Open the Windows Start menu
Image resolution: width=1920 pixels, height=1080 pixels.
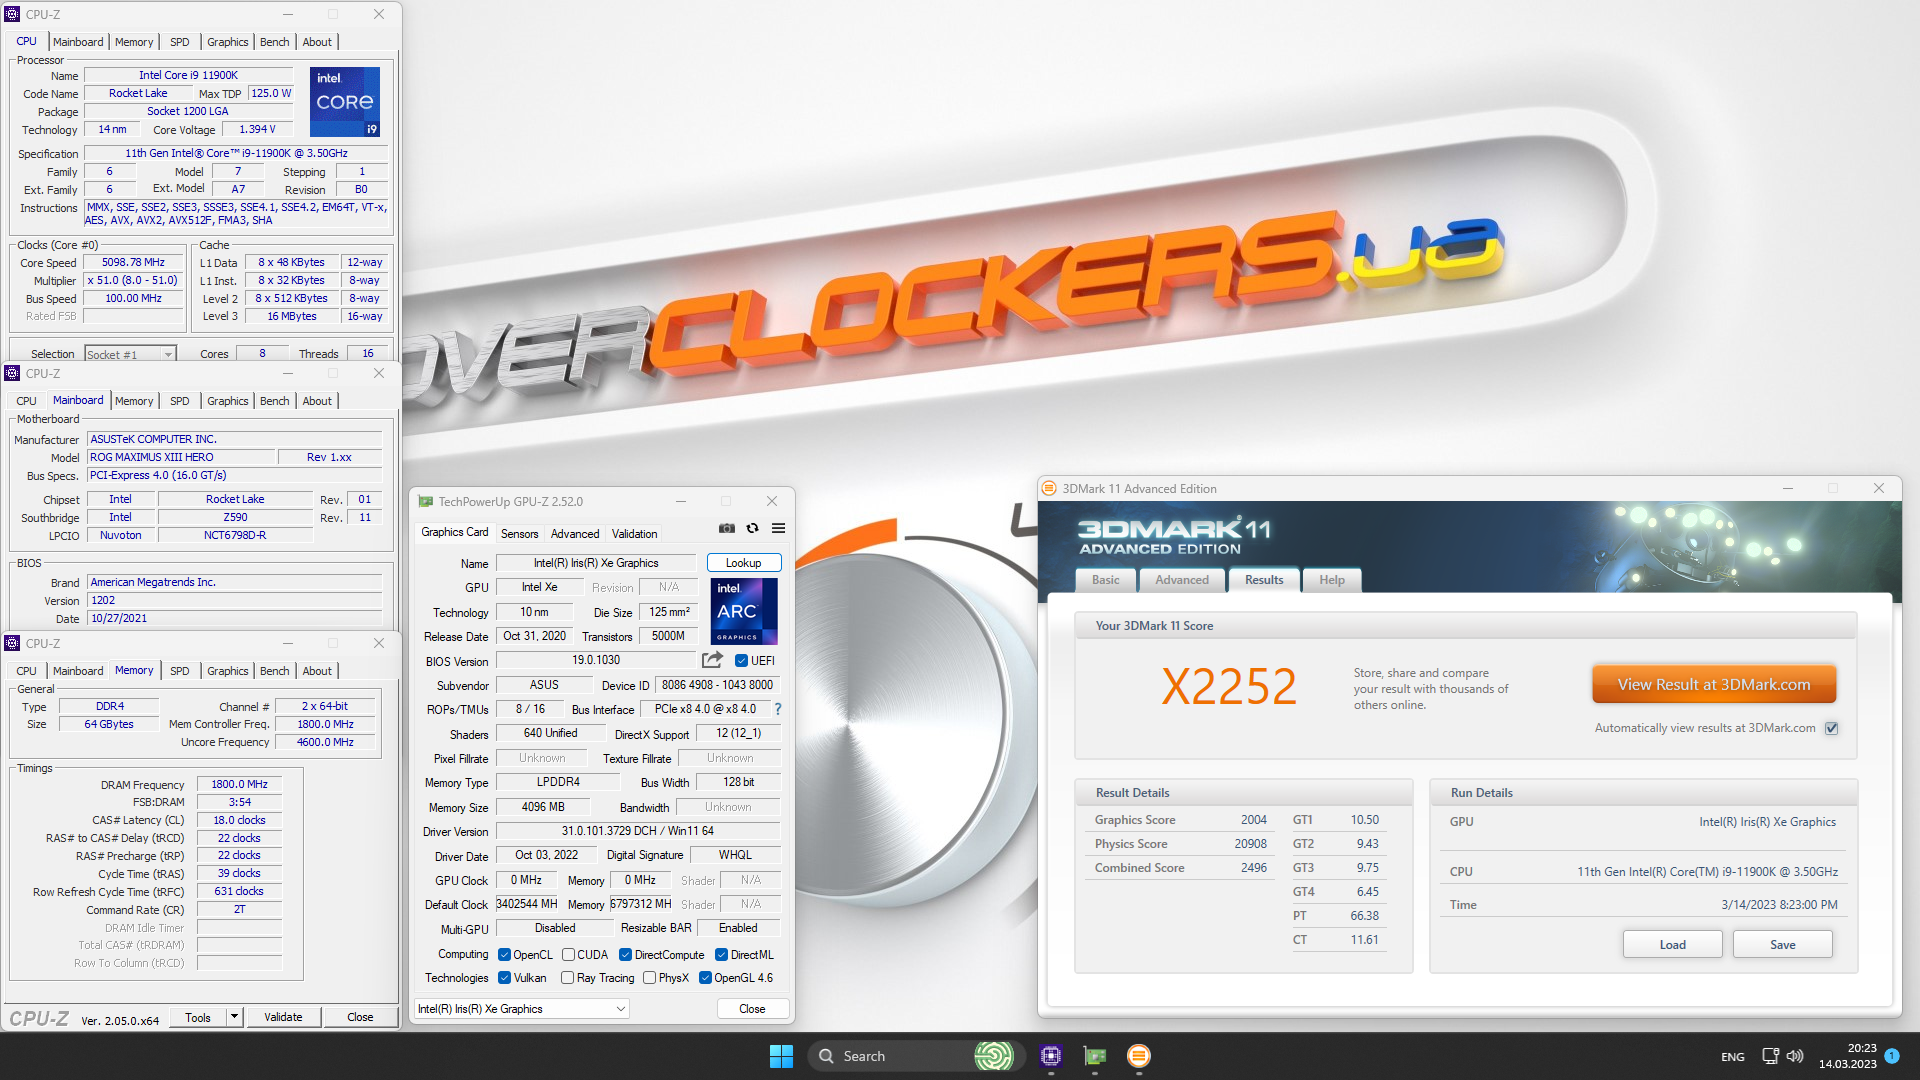click(781, 1056)
